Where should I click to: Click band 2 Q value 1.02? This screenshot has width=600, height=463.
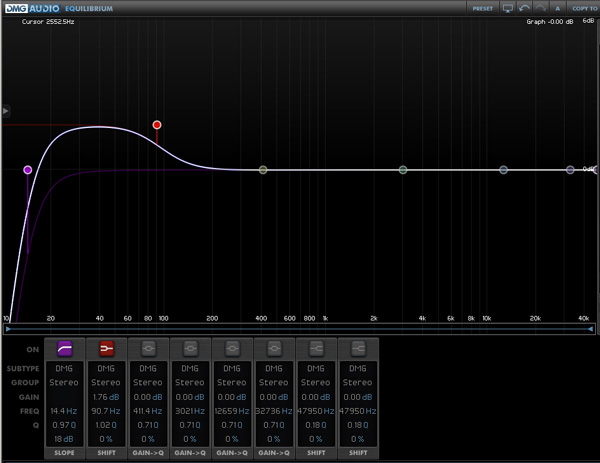106,425
